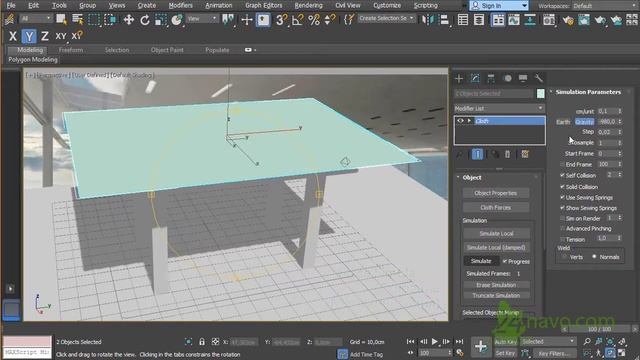Activate the Select and Scale tool

160,20
